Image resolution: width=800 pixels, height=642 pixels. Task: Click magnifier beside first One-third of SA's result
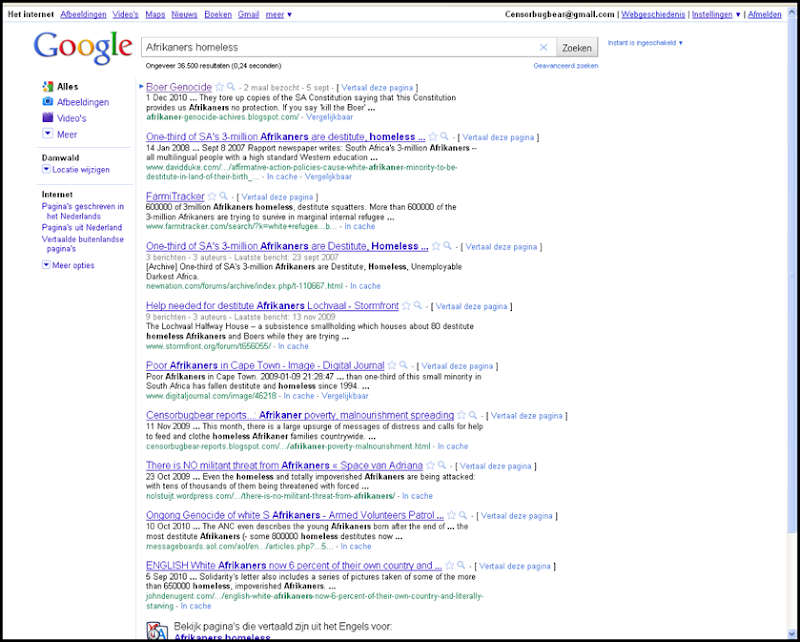pos(444,136)
